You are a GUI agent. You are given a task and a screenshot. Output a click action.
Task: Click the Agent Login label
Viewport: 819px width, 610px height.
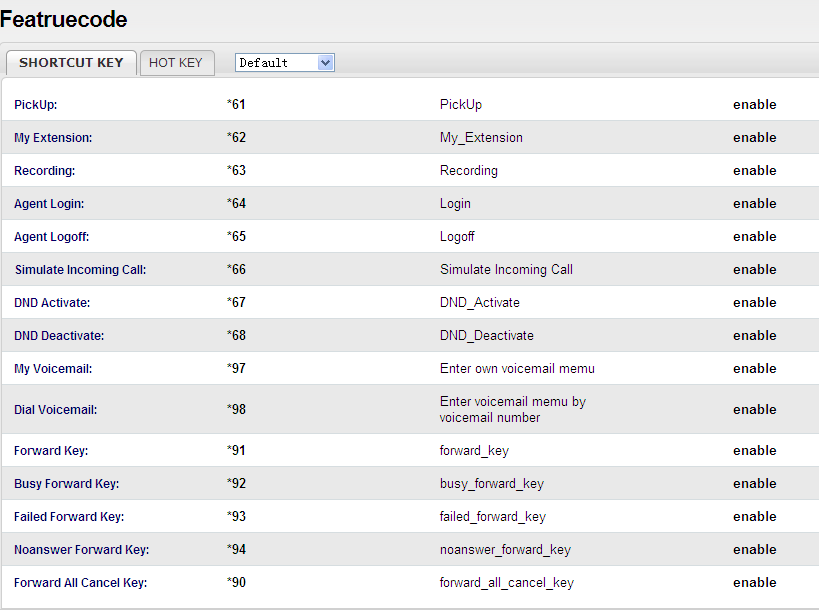click(49, 204)
